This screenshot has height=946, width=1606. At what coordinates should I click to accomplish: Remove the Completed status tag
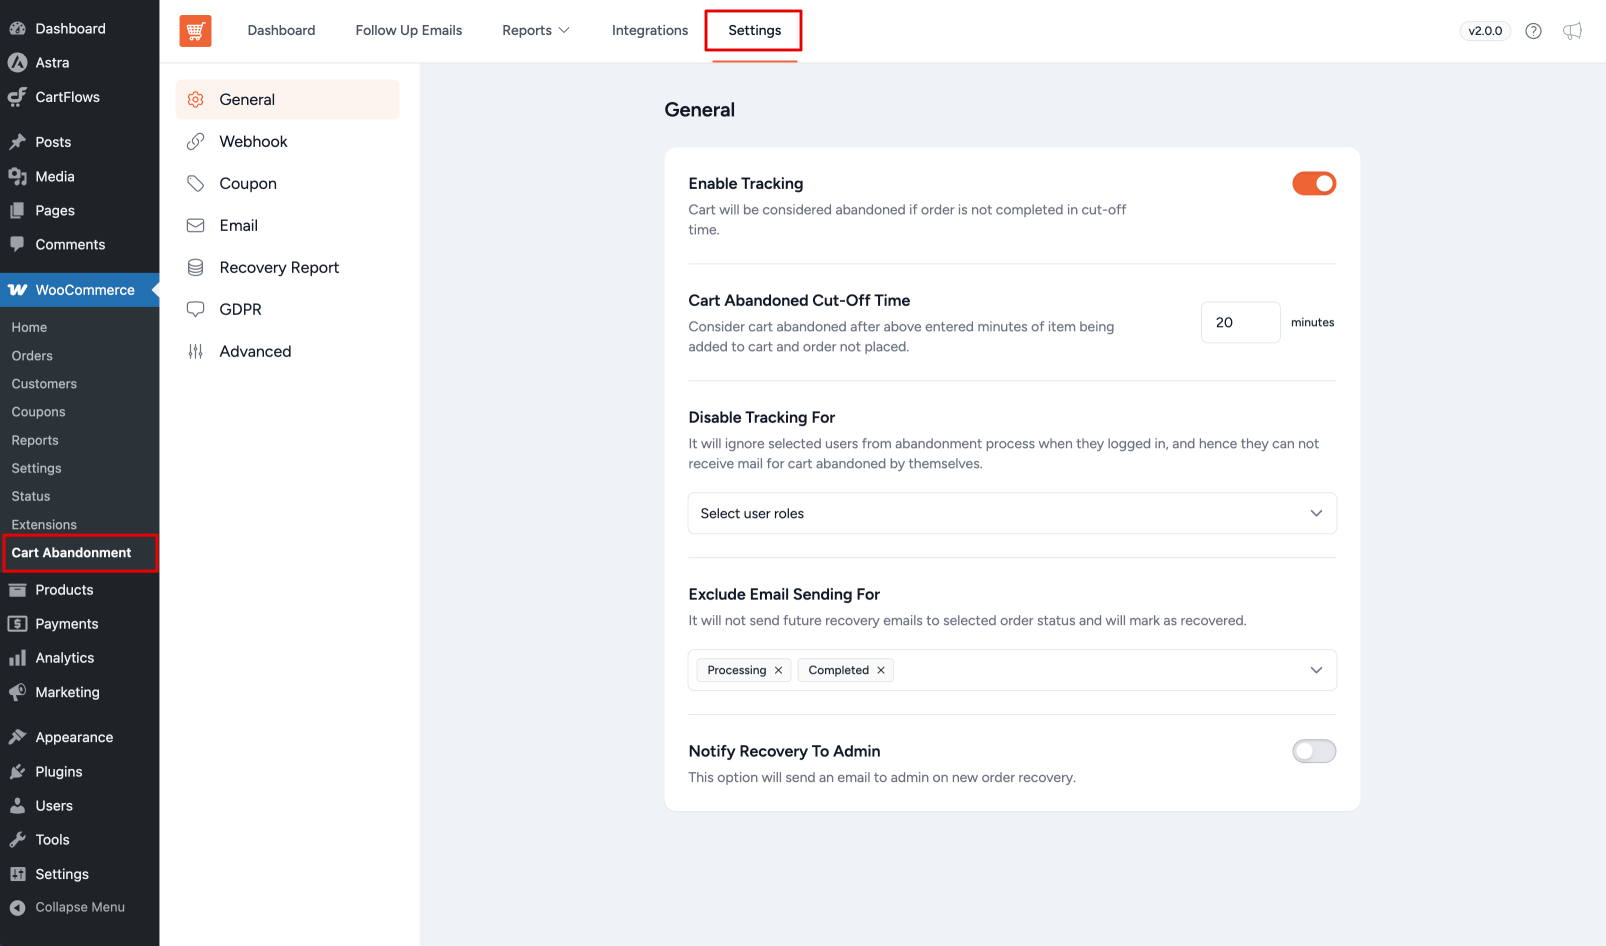pos(881,671)
